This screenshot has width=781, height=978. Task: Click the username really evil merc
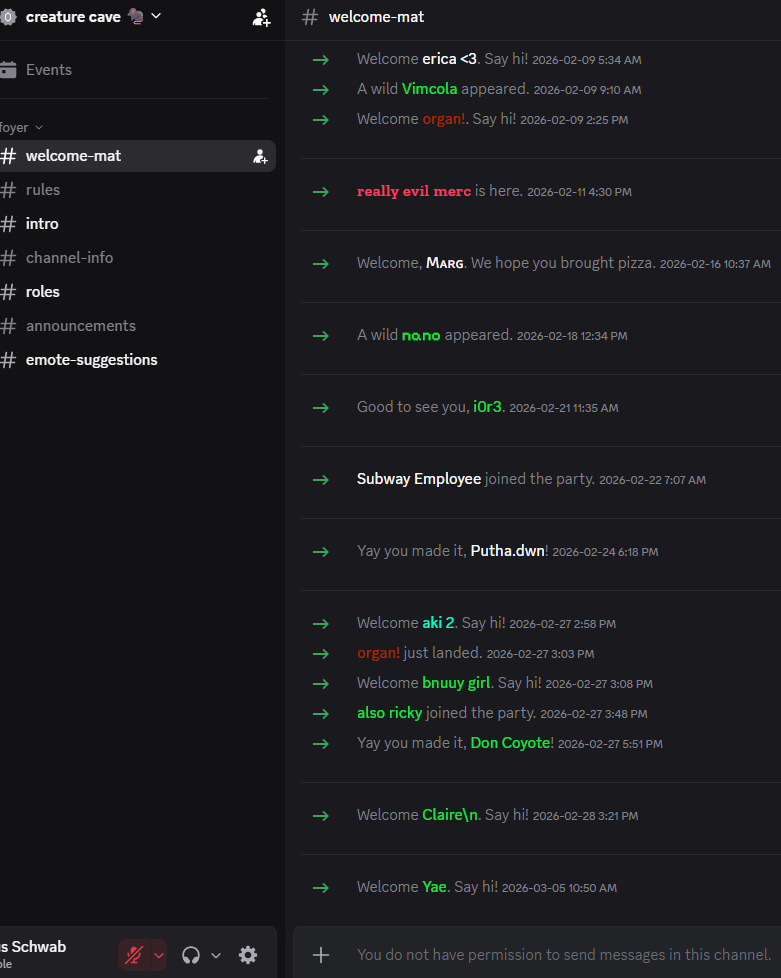(x=413, y=191)
